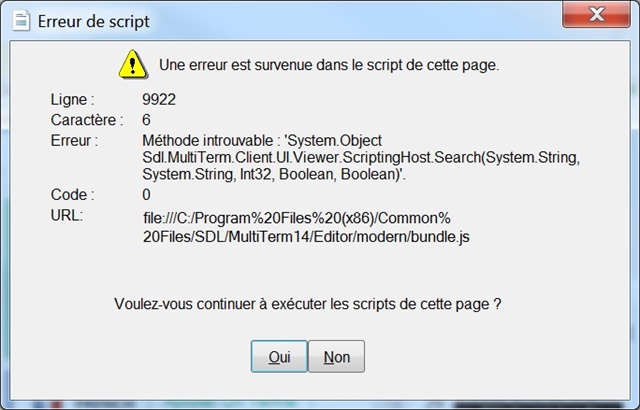Close the Erreur de script dialog
Screen dimensions: 640x410
point(596,15)
